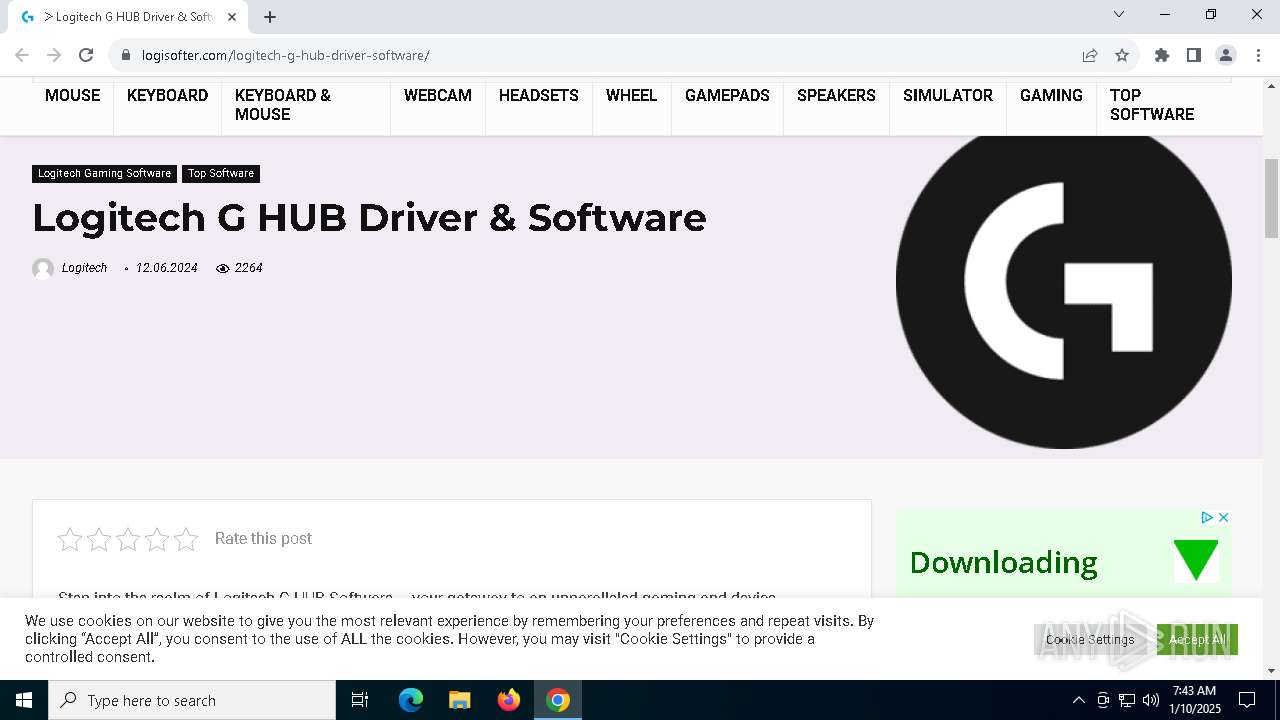View site information padlock icon
This screenshot has width=1280, height=720.
click(x=126, y=55)
